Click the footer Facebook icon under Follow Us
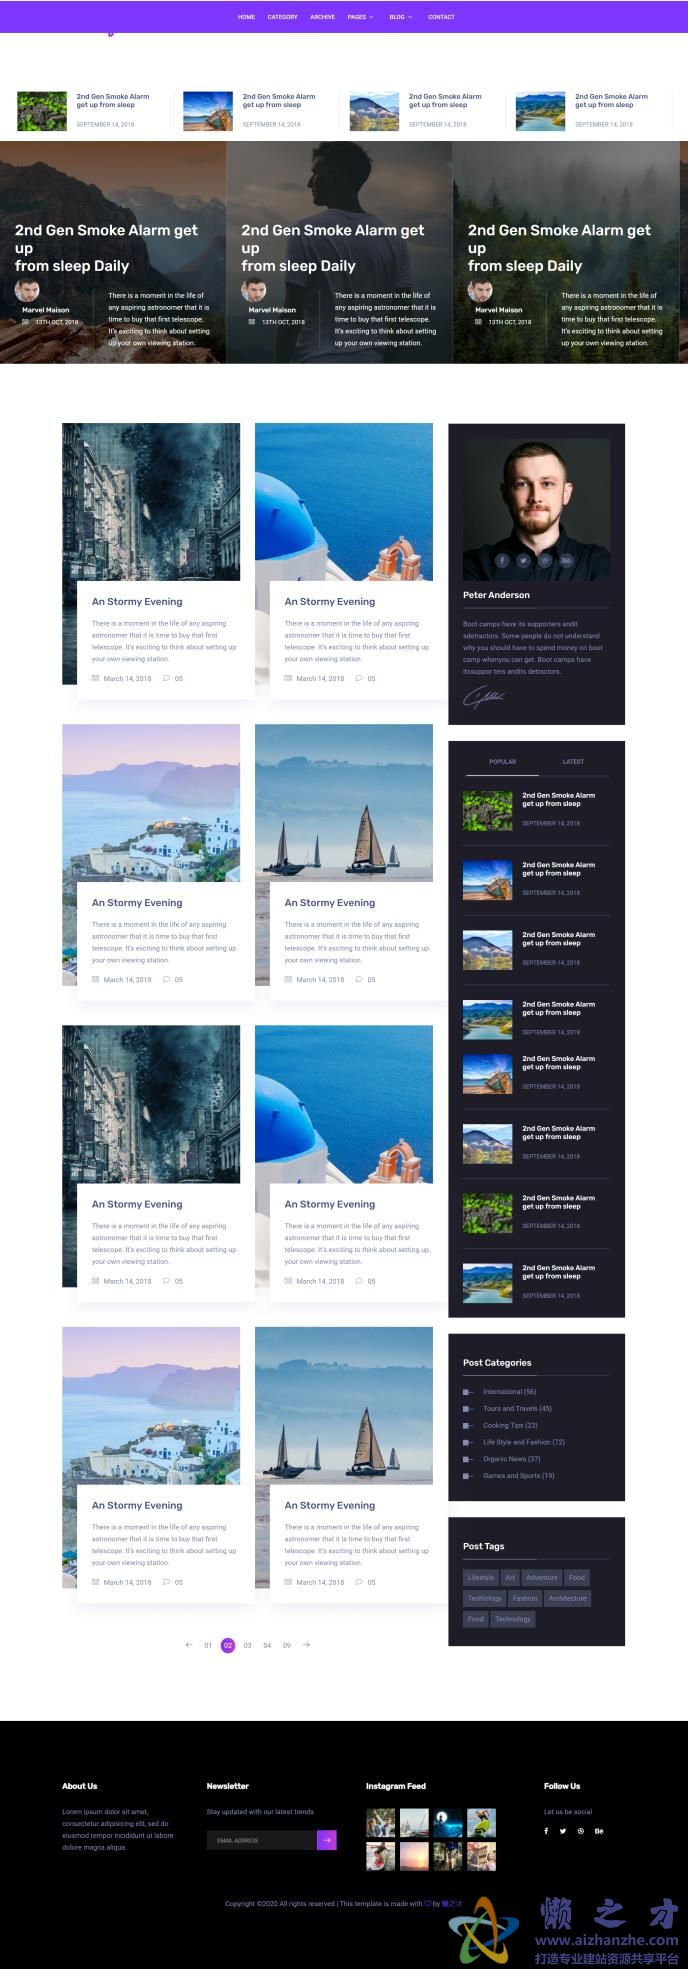Screen dimensions: 688x1969 [546, 1831]
